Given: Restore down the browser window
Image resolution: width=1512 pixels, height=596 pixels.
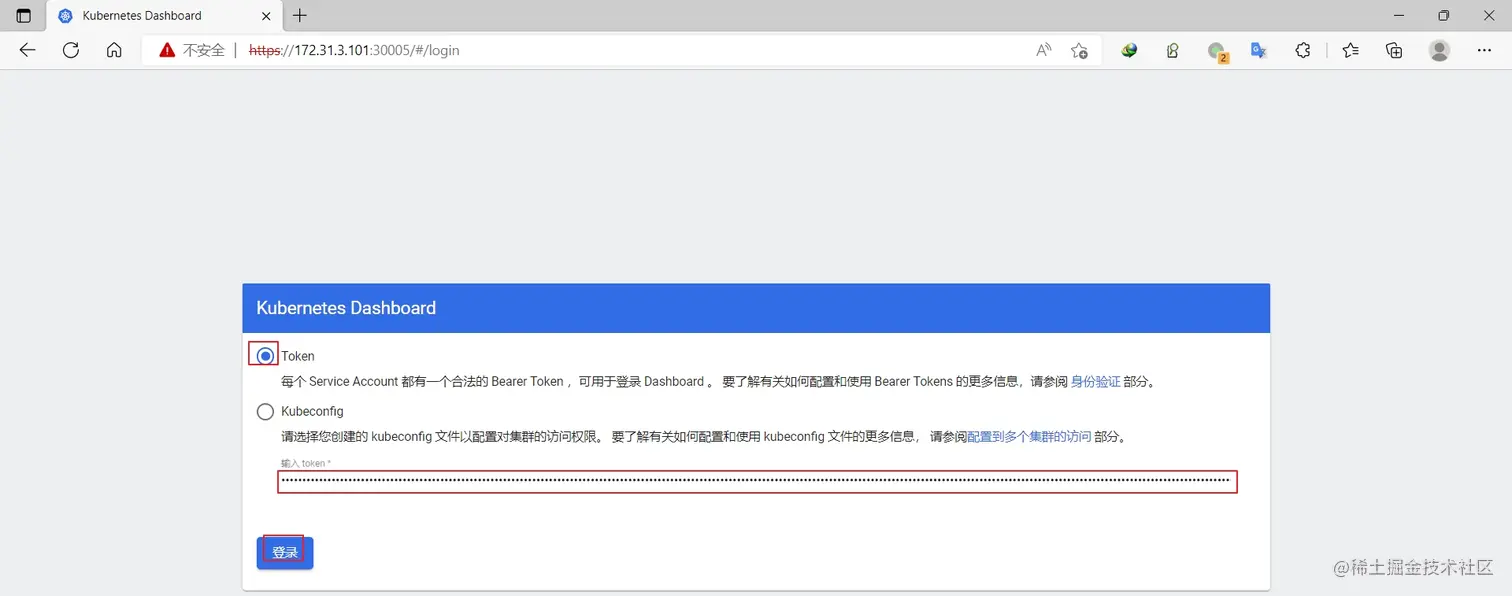Looking at the screenshot, I should (1443, 15).
